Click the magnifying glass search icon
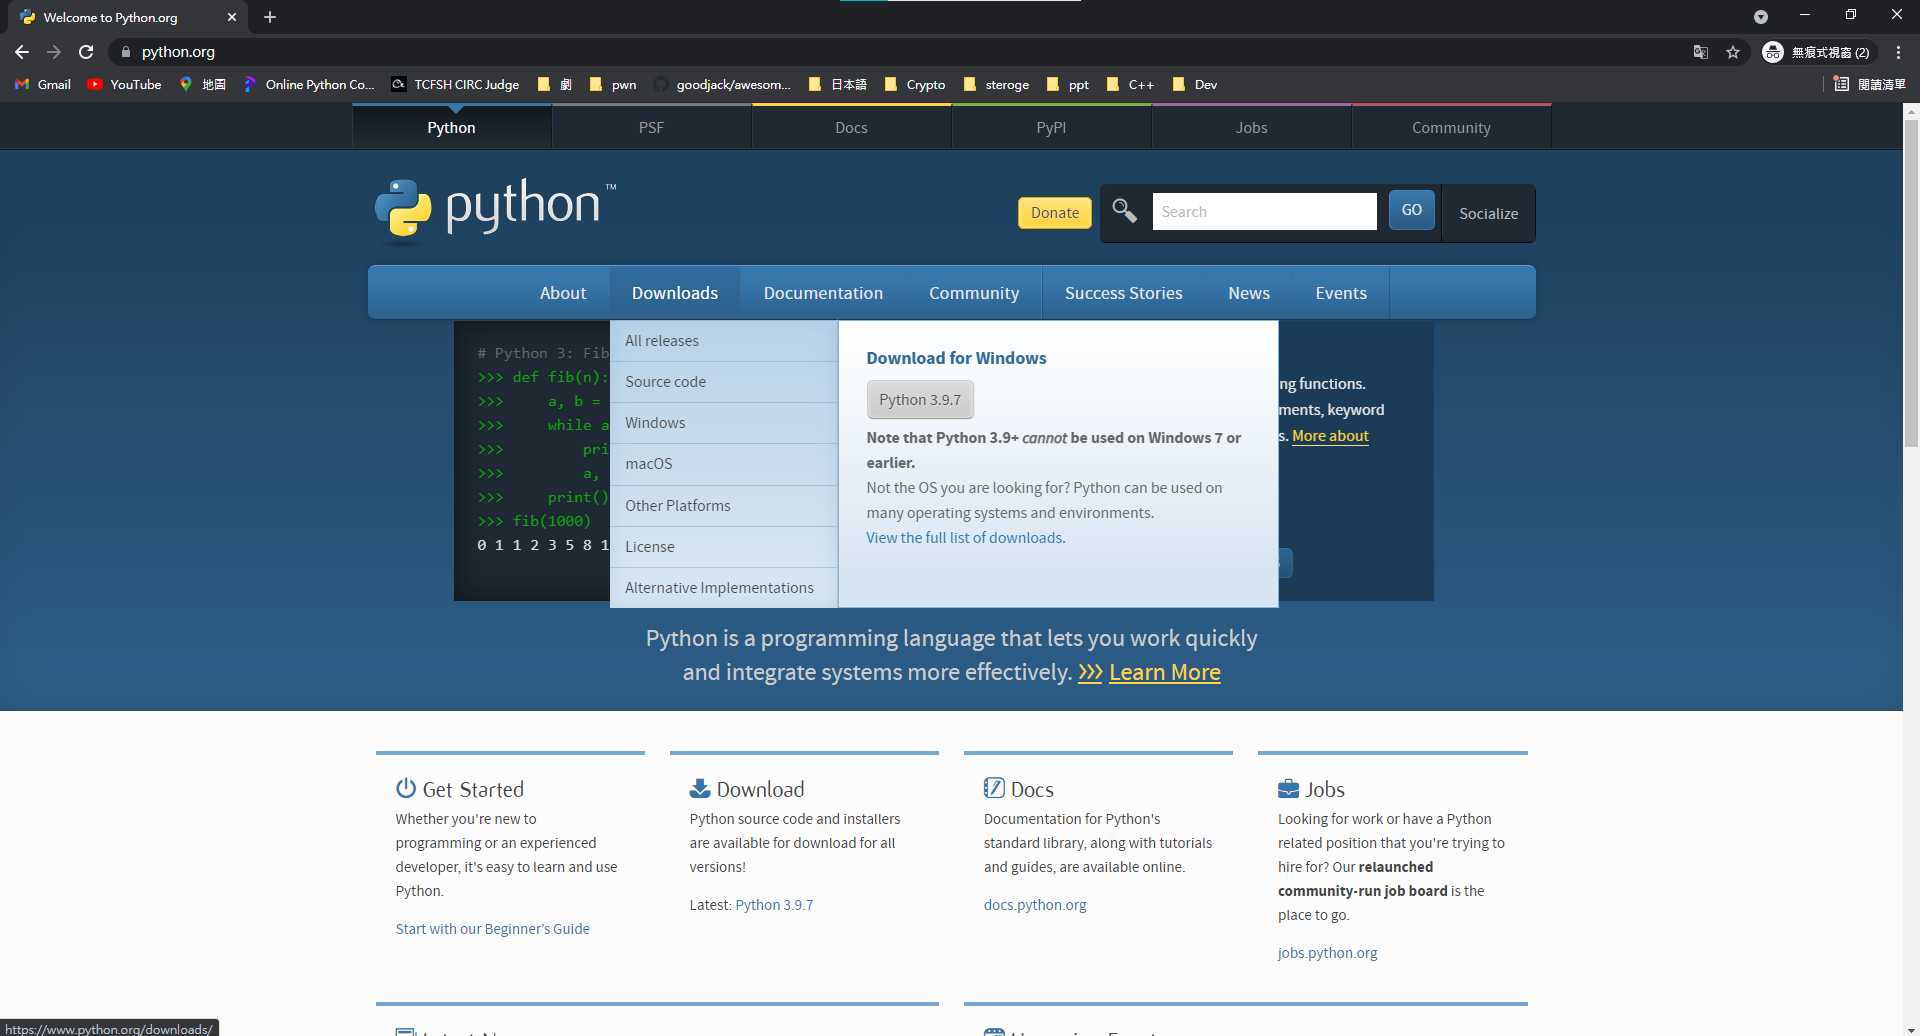 (1125, 211)
